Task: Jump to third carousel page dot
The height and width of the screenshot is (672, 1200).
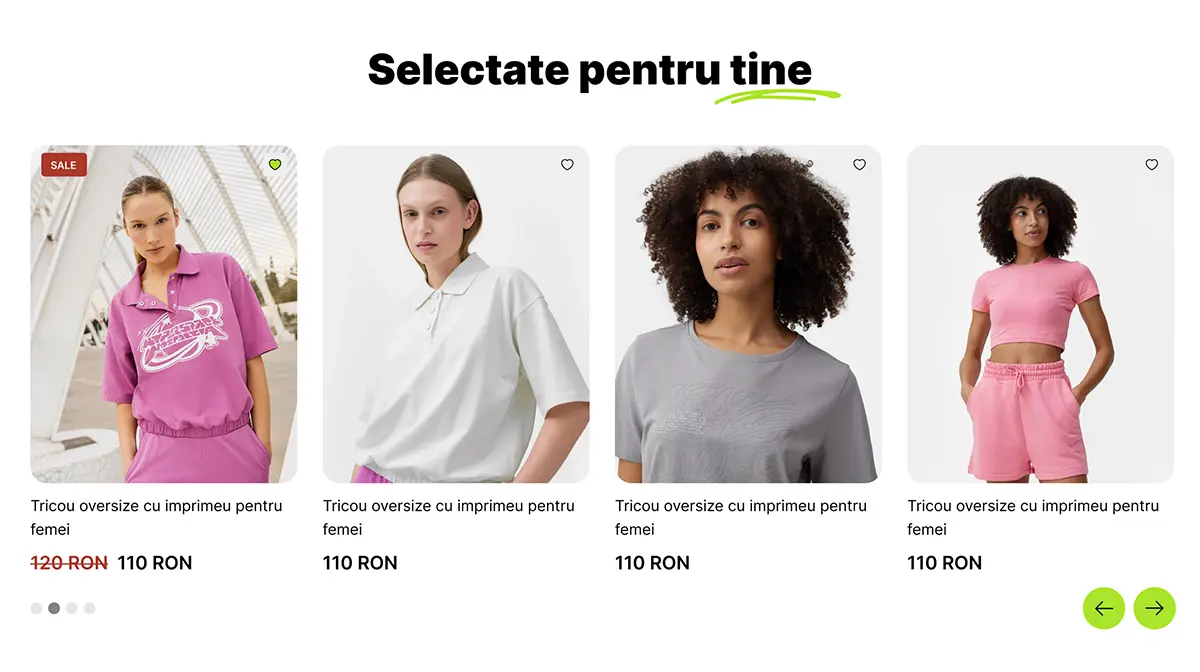Action: (x=72, y=608)
